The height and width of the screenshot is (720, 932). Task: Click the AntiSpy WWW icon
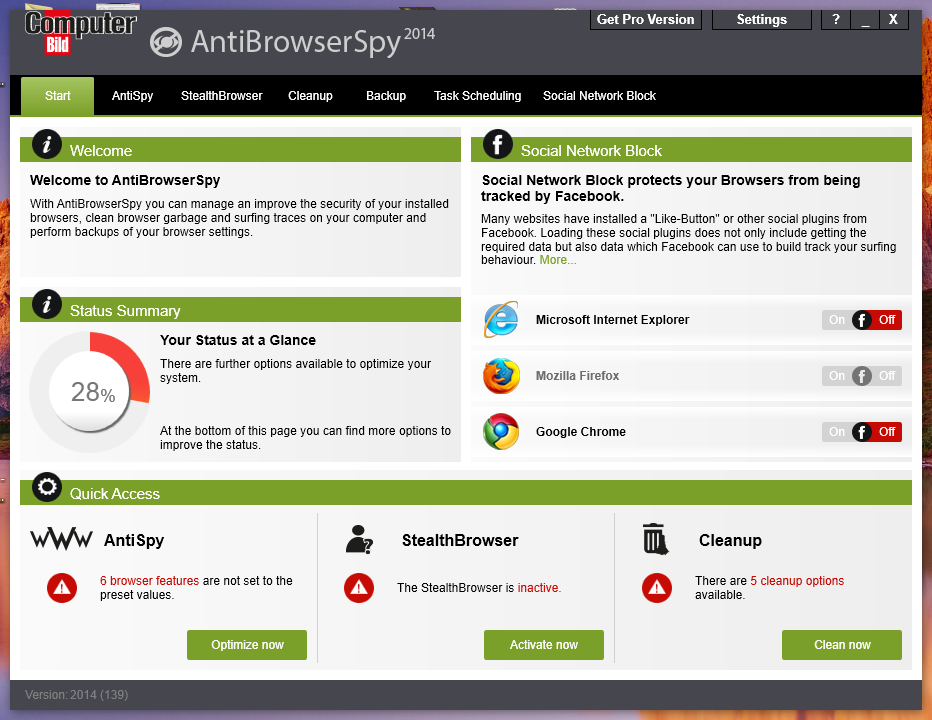point(61,539)
